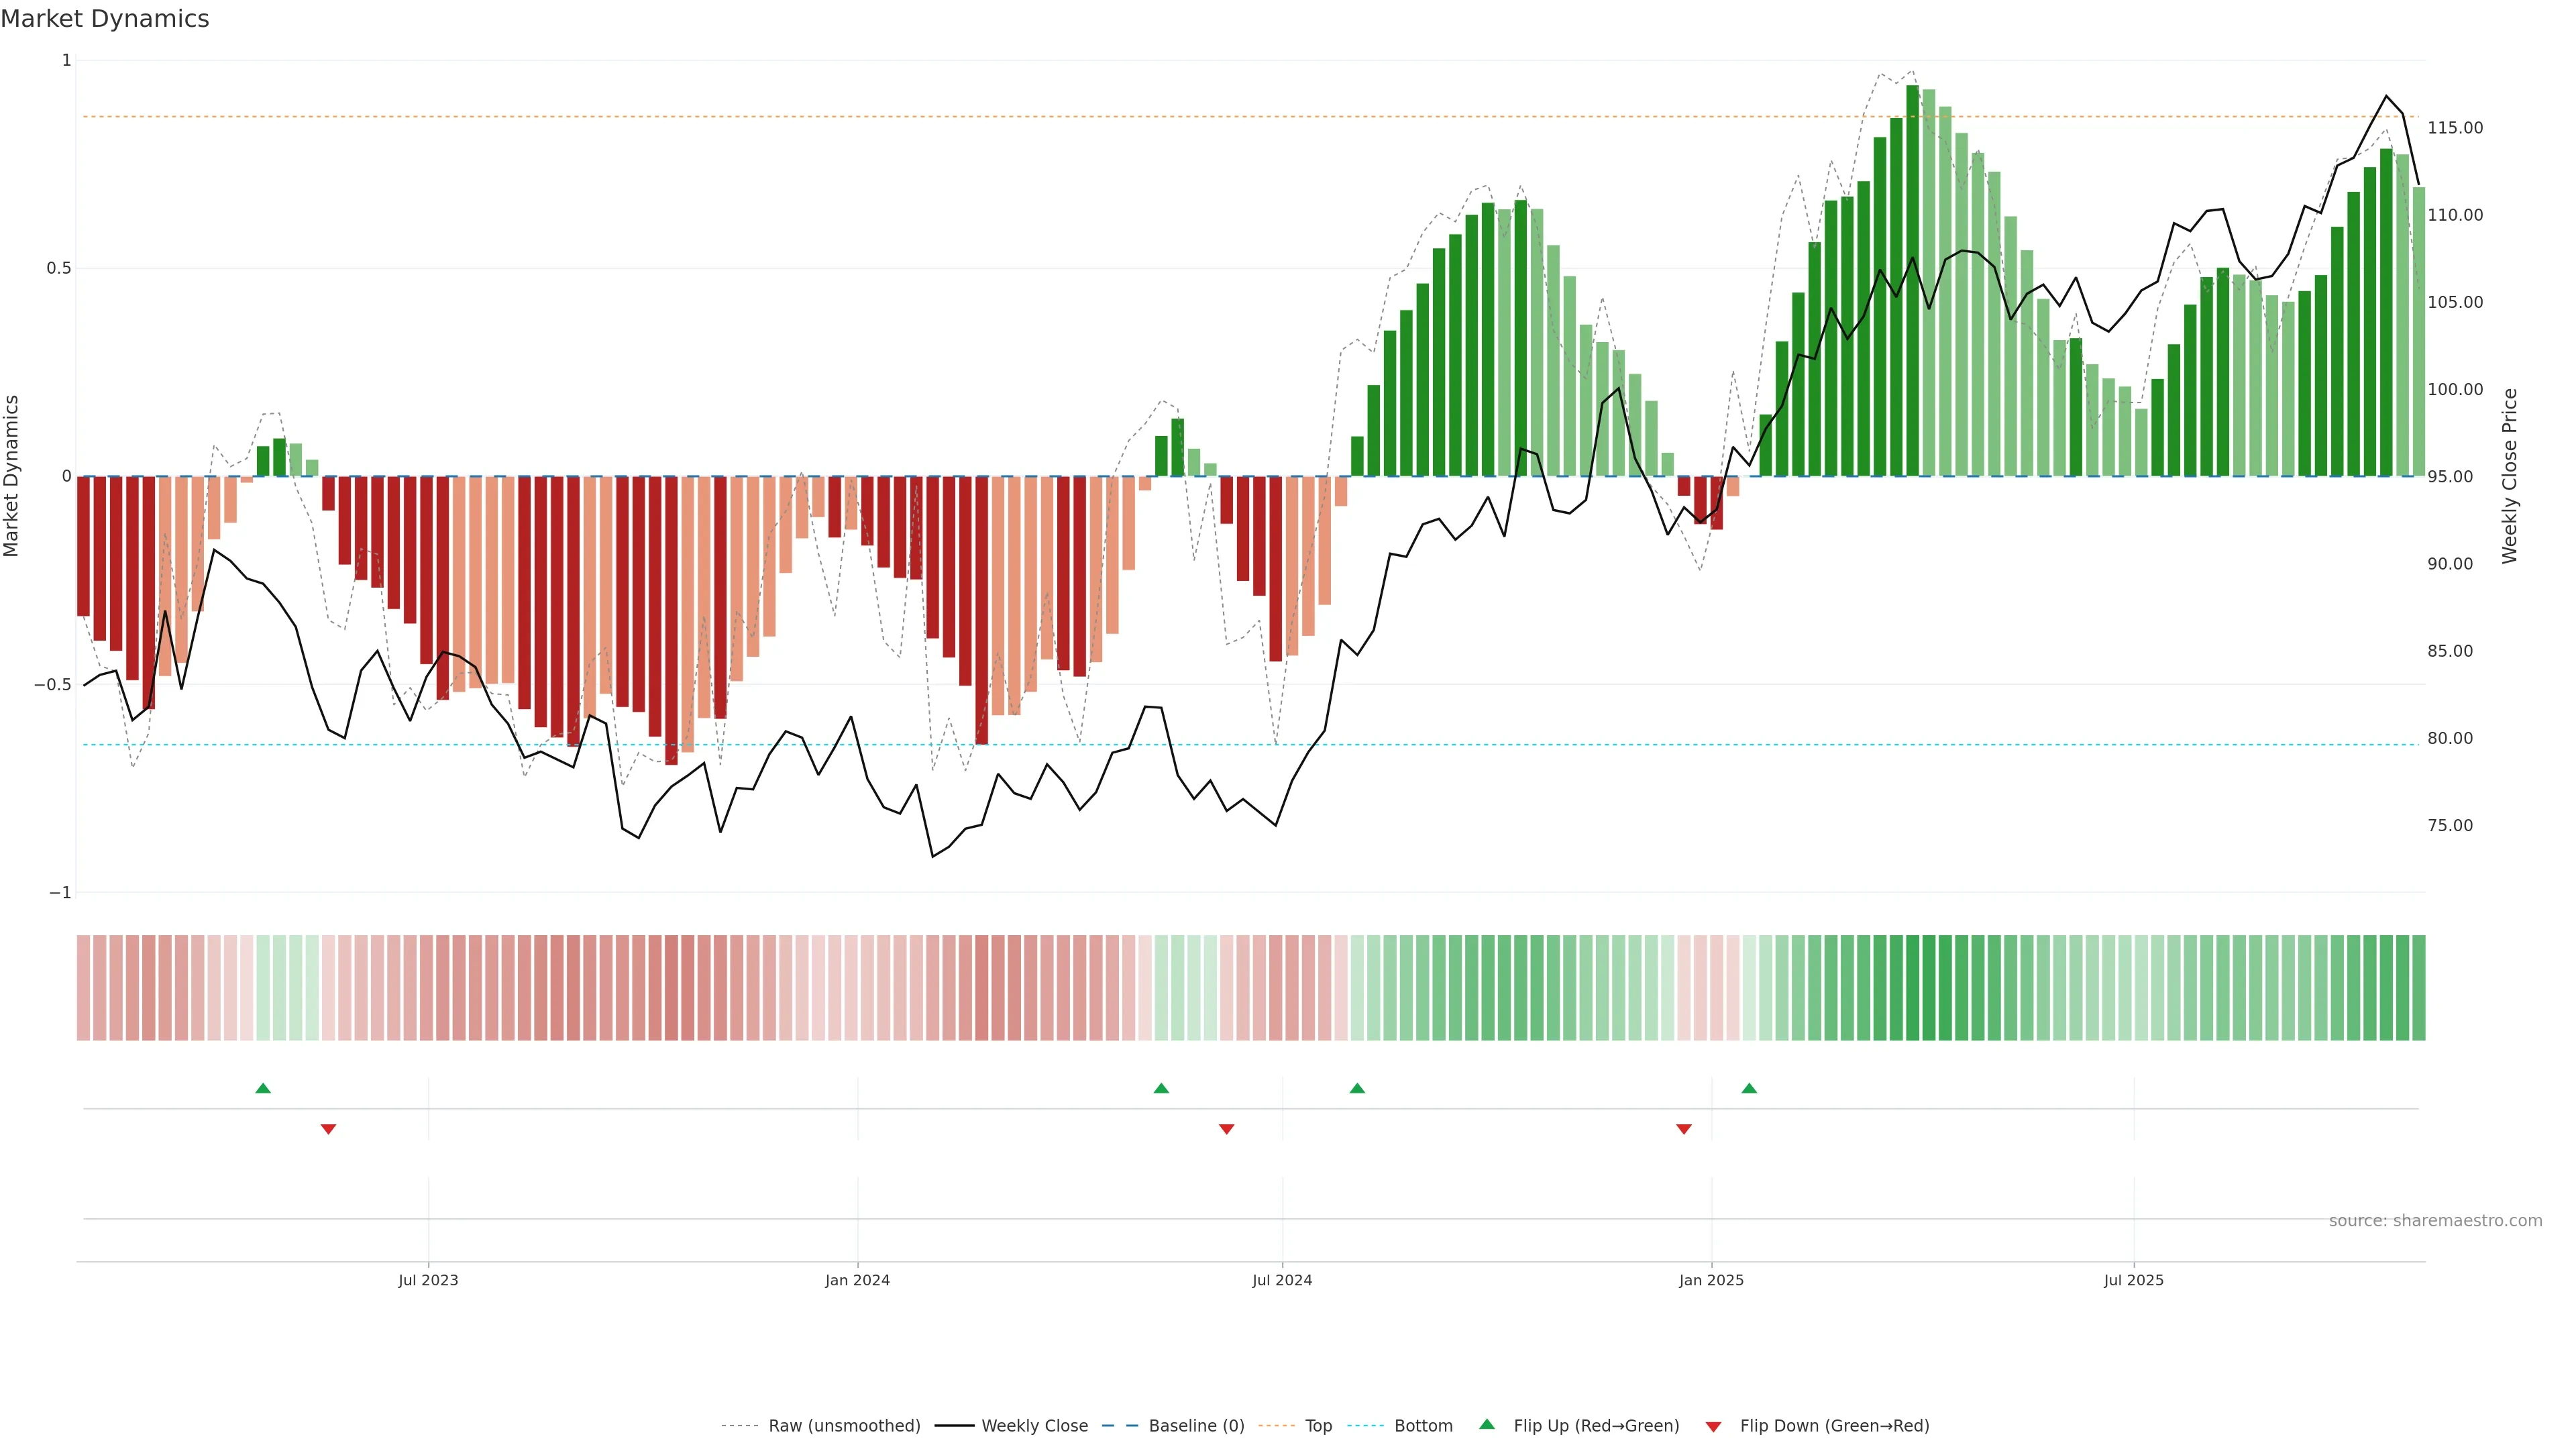Hide the Bottom threshold line via the legend
The height and width of the screenshot is (1449, 2576).
tap(1423, 1426)
